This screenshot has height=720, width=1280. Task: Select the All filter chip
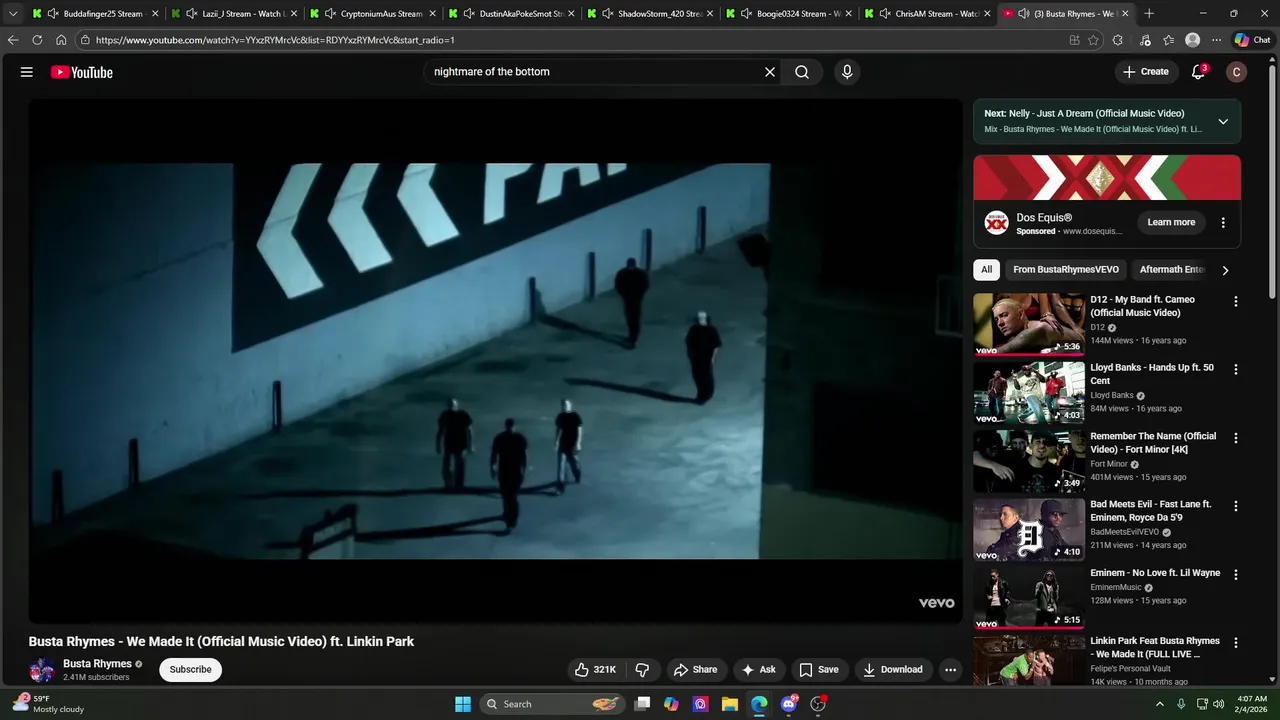coord(987,270)
